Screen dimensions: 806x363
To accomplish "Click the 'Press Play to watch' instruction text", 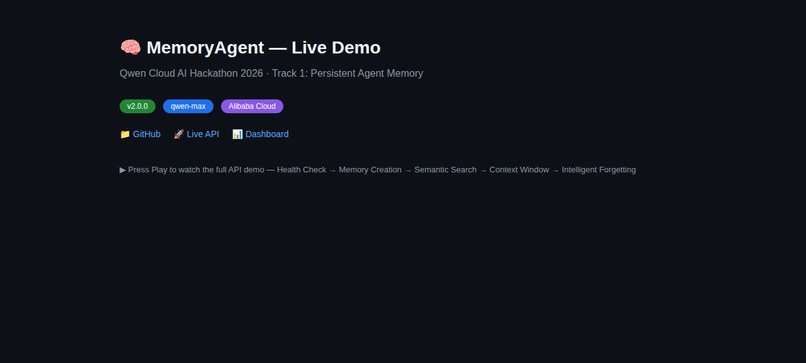I will pos(378,170).
